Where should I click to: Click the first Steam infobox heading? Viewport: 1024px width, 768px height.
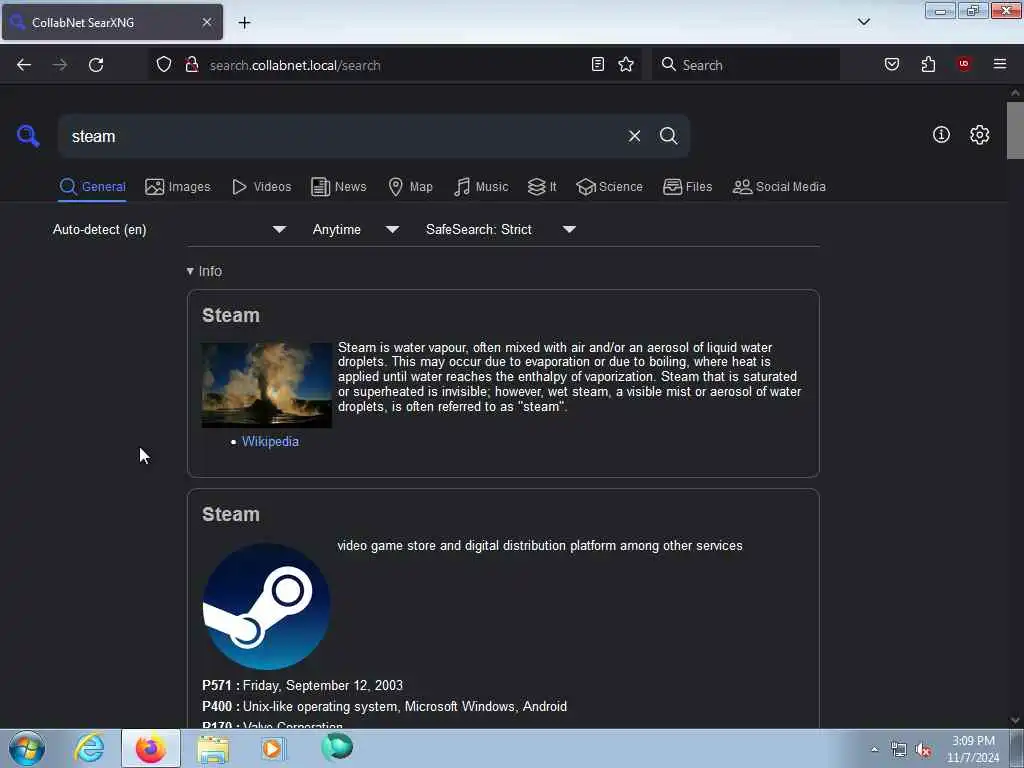click(231, 315)
